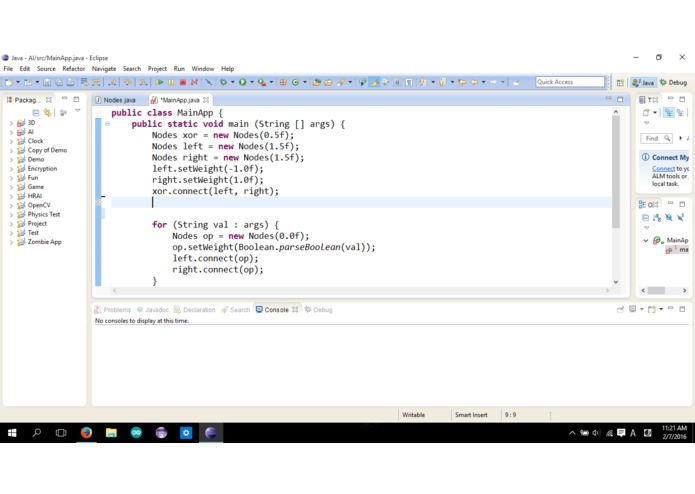Click the Arduino taskbar icon
The height and width of the screenshot is (494, 695).
(136, 432)
